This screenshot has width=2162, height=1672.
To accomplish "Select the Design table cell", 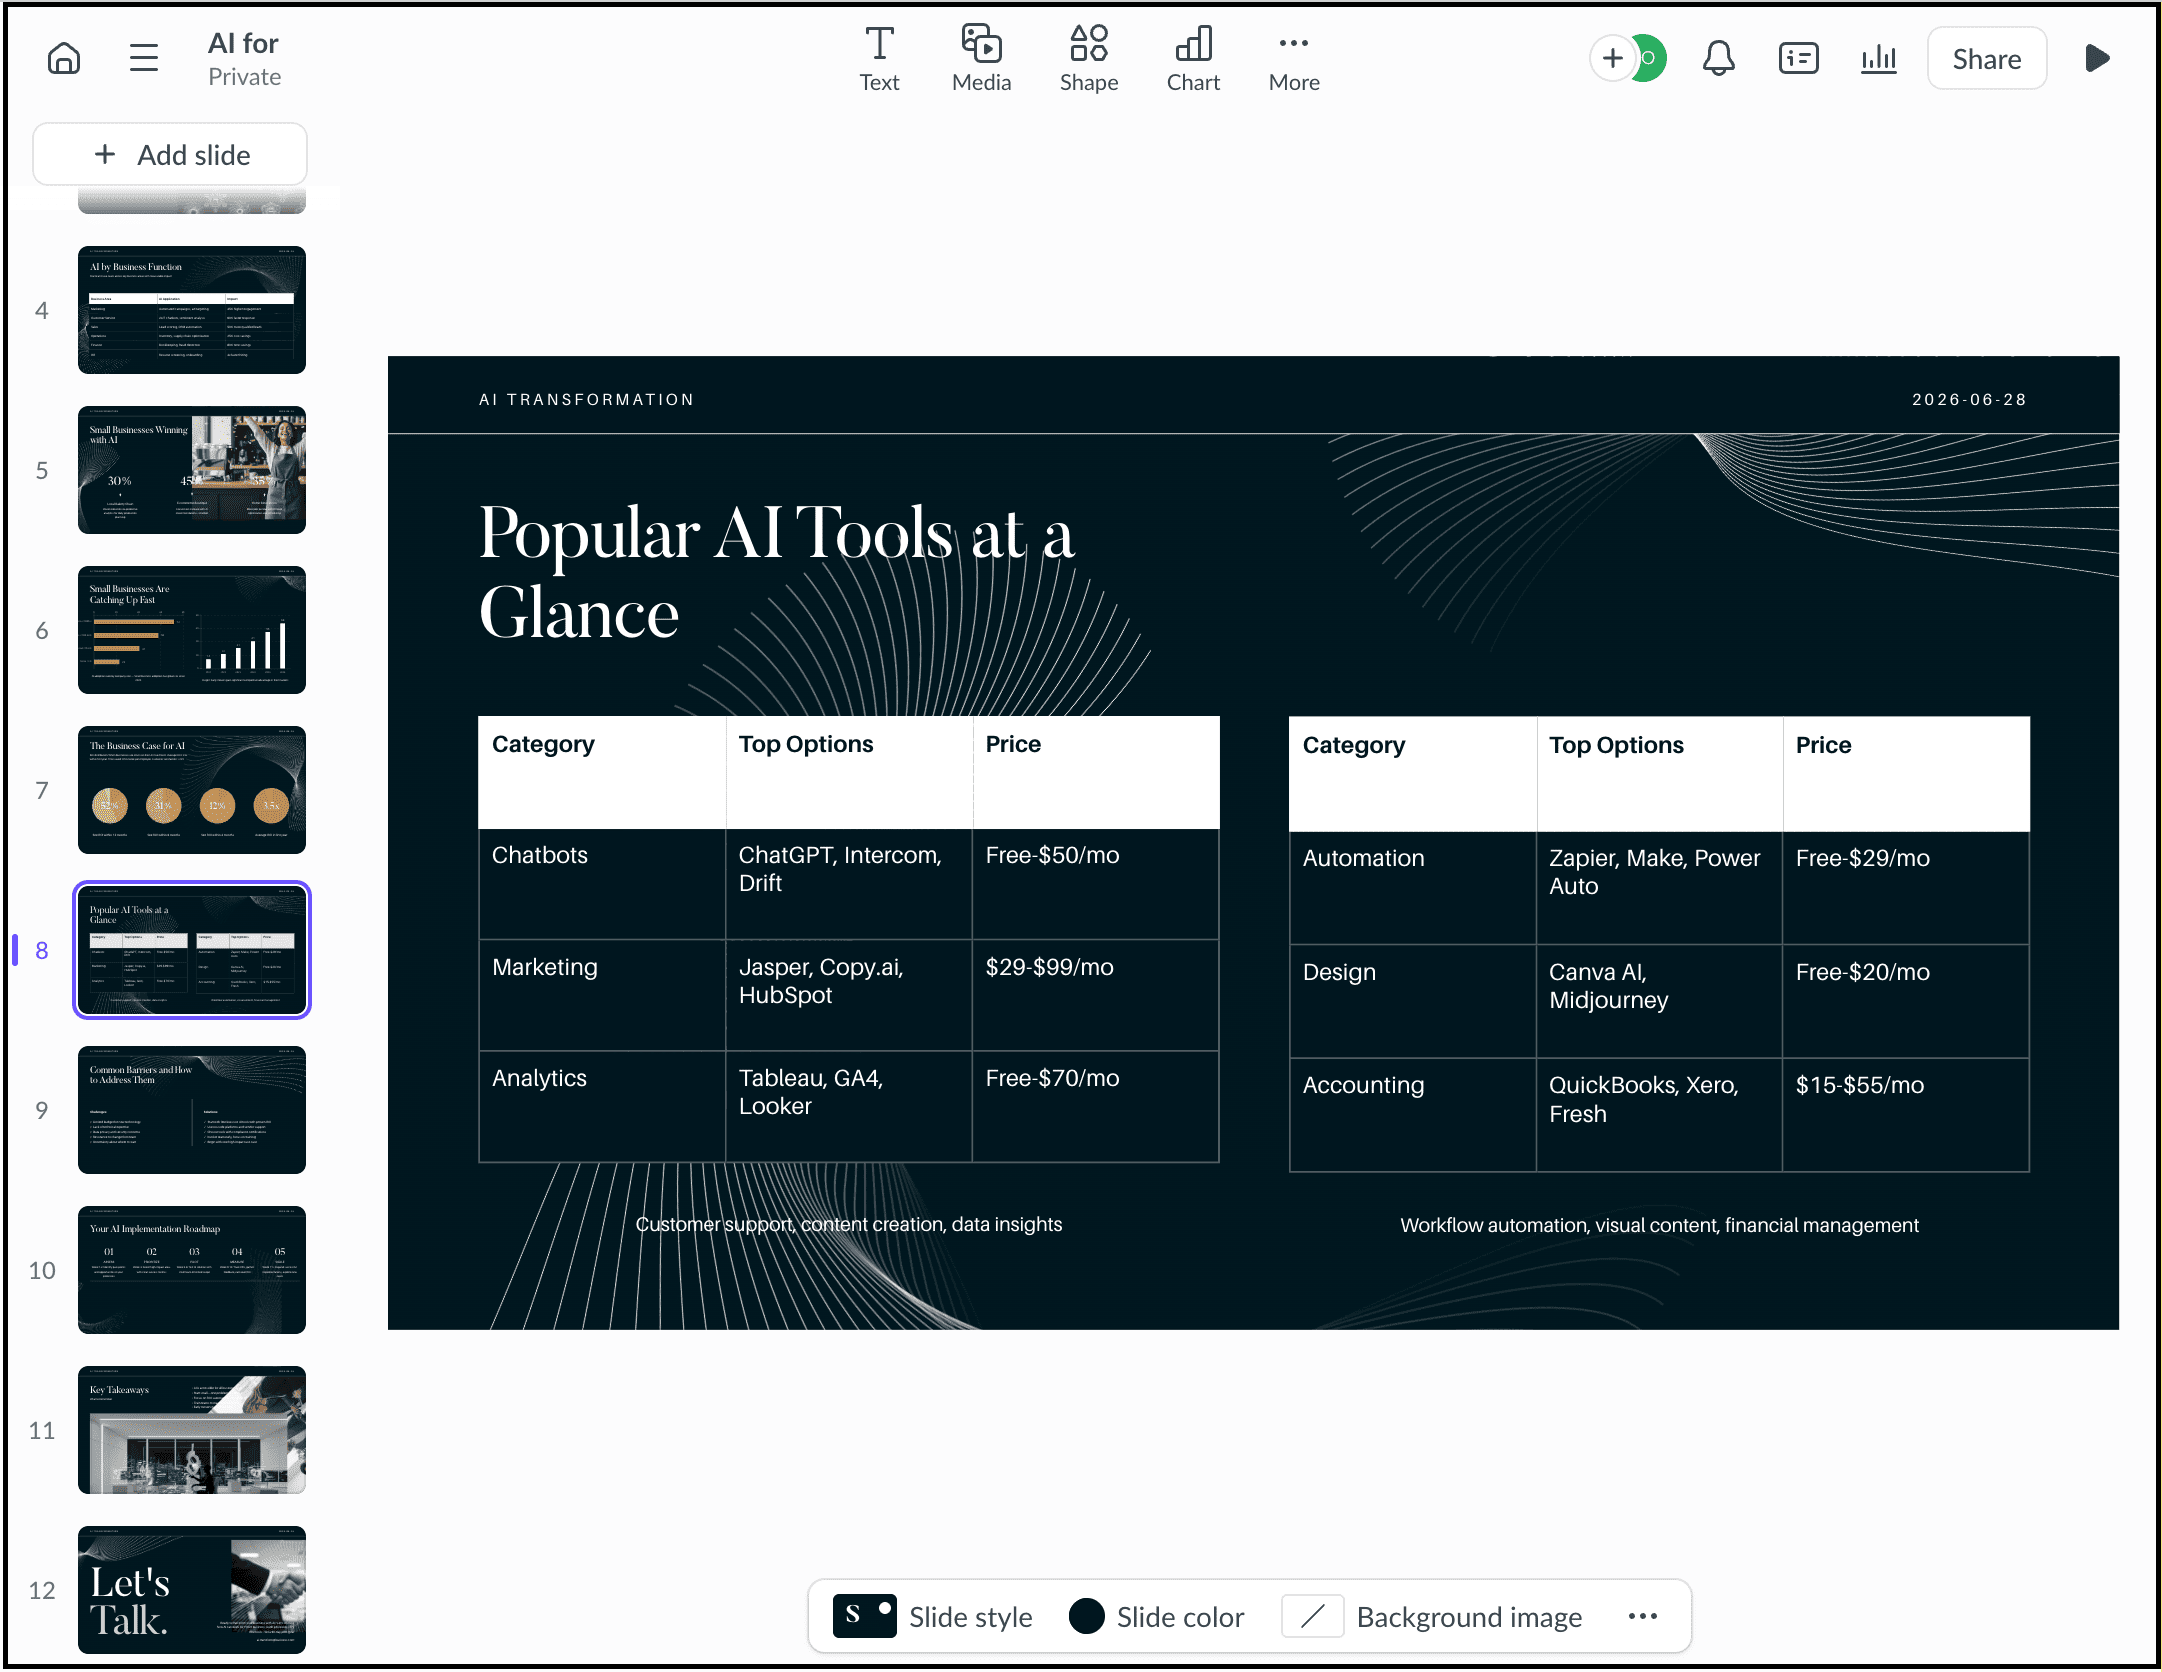I will pyautogui.click(x=1413, y=1002).
